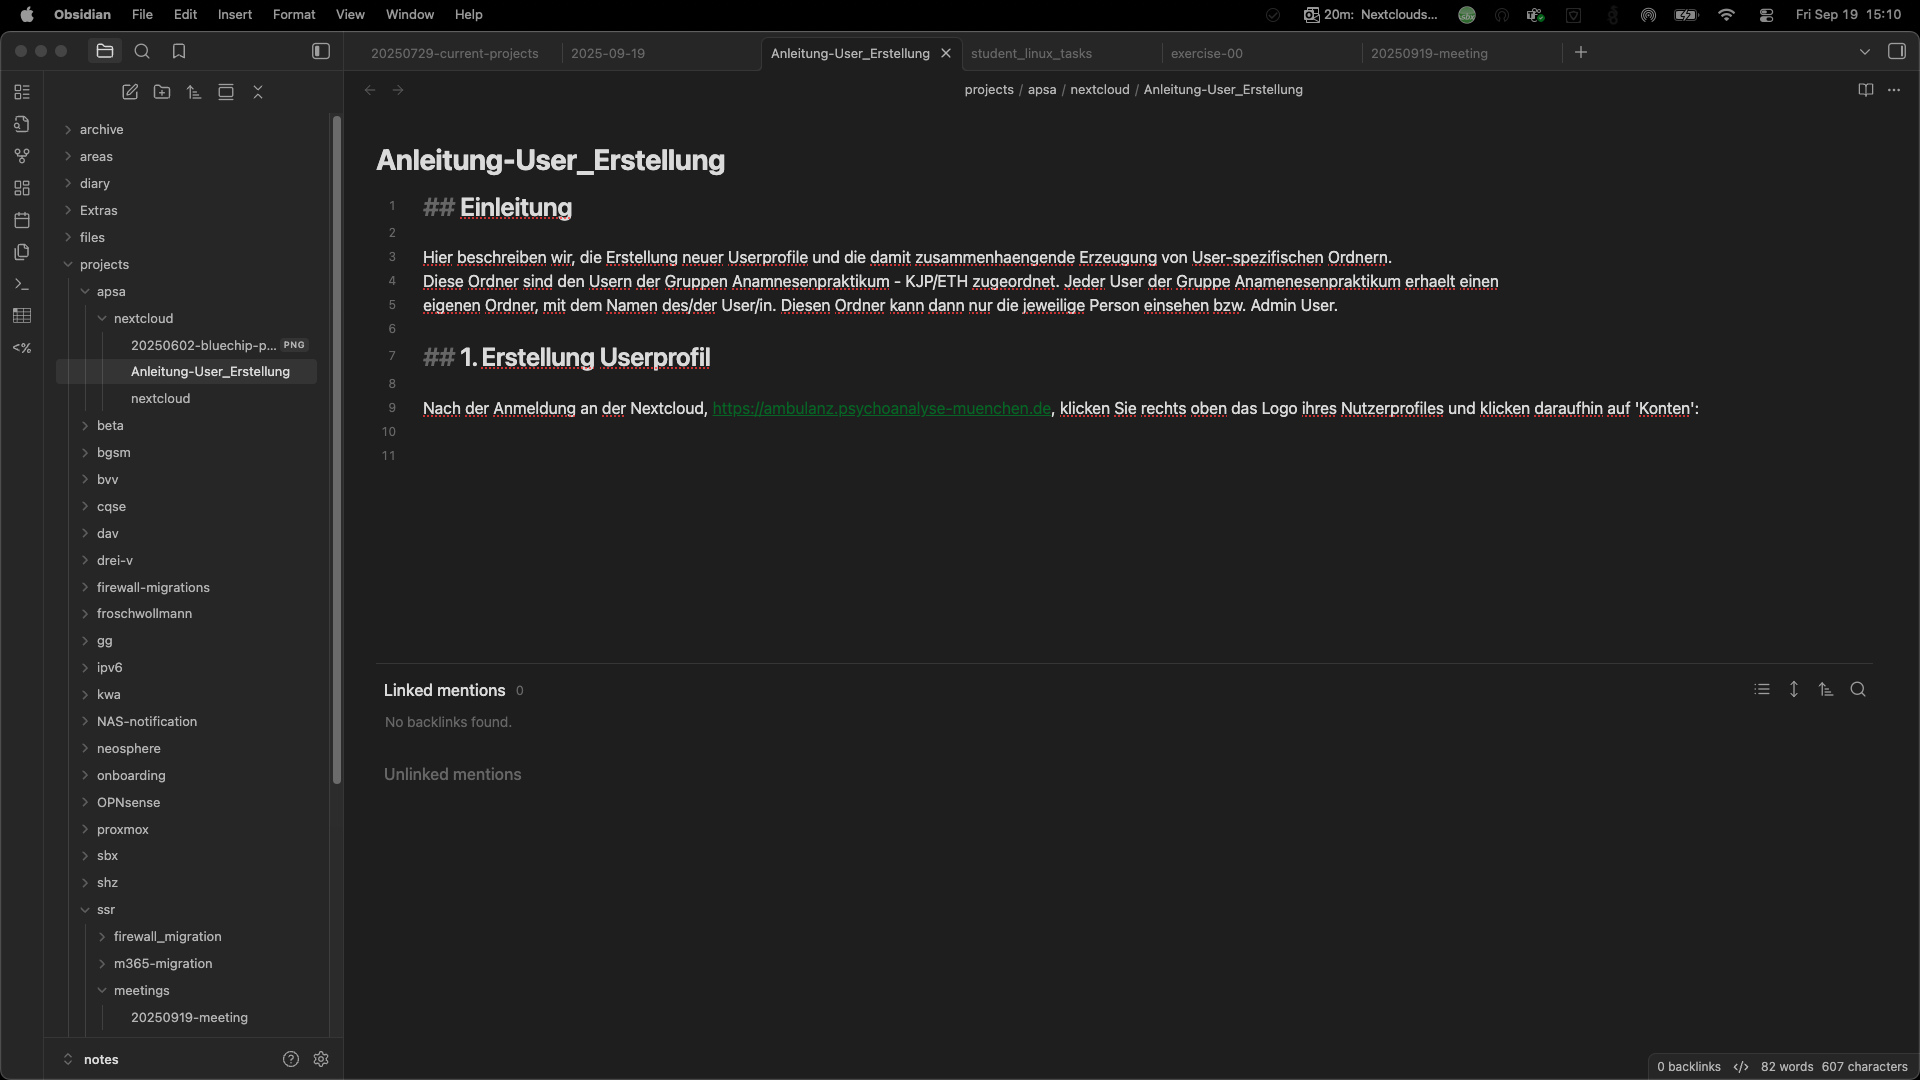Open the vault settings gear icon
1920x1080 pixels.
click(321, 1059)
